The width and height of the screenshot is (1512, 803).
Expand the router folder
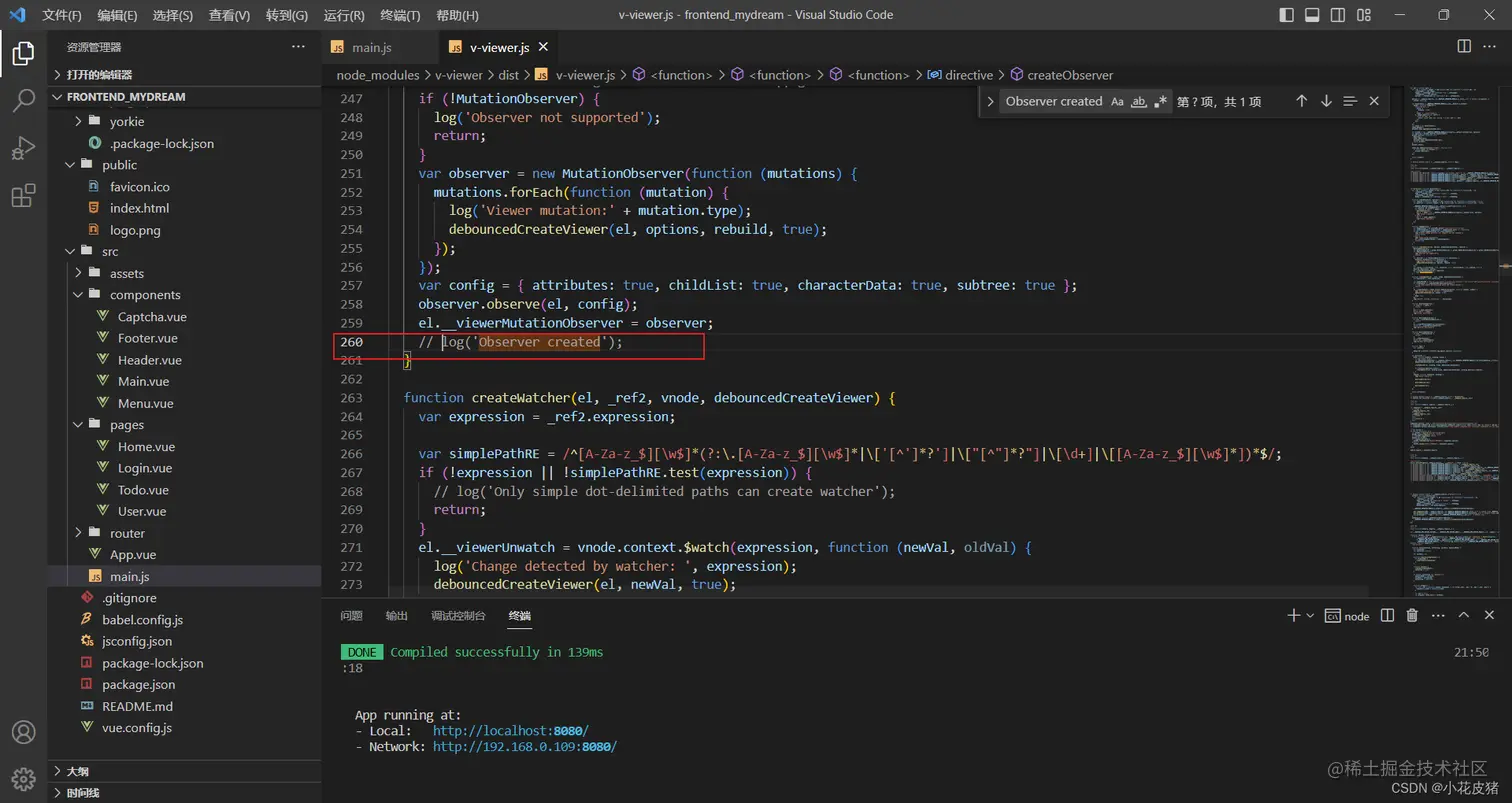click(127, 533)
